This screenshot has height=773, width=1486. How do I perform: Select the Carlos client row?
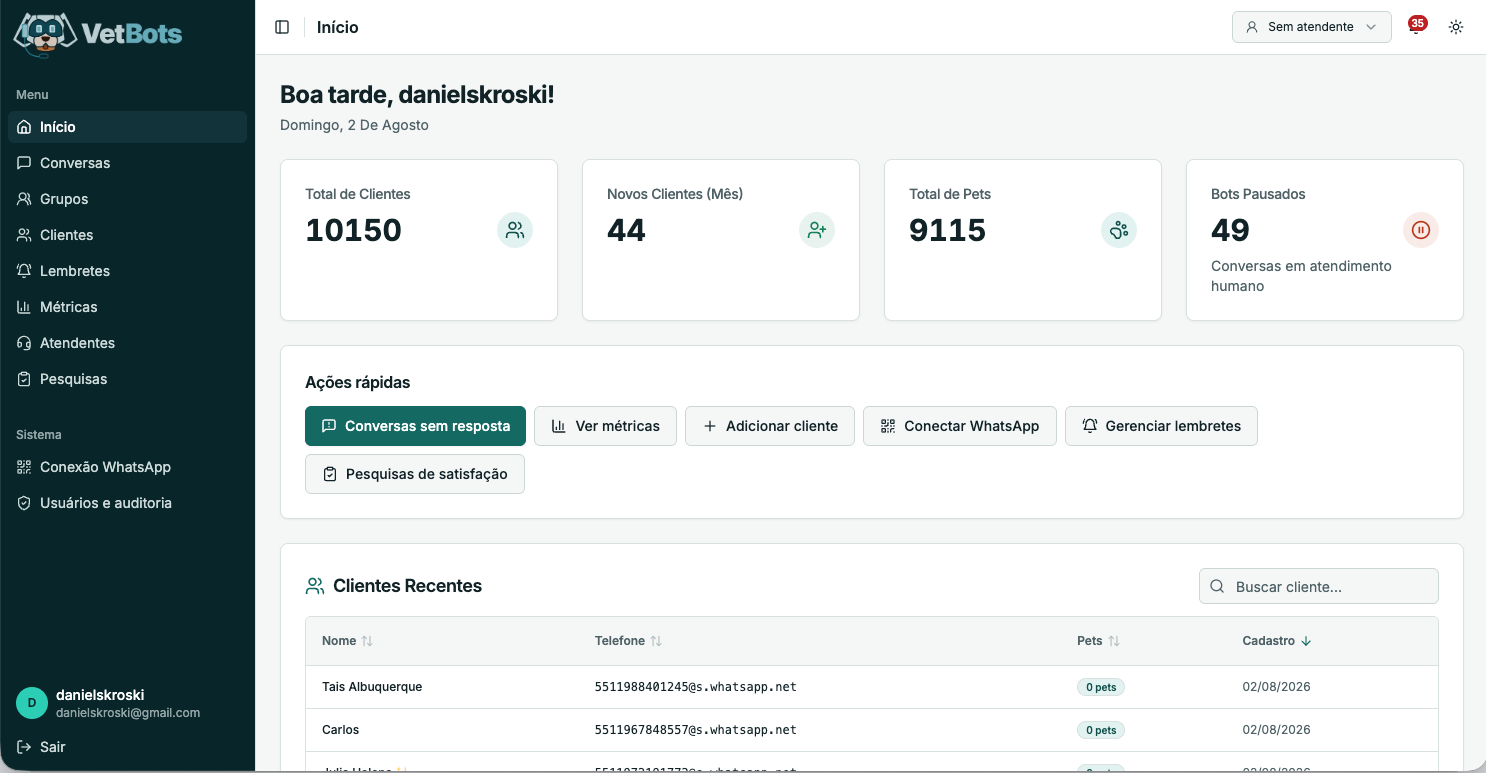872,730
